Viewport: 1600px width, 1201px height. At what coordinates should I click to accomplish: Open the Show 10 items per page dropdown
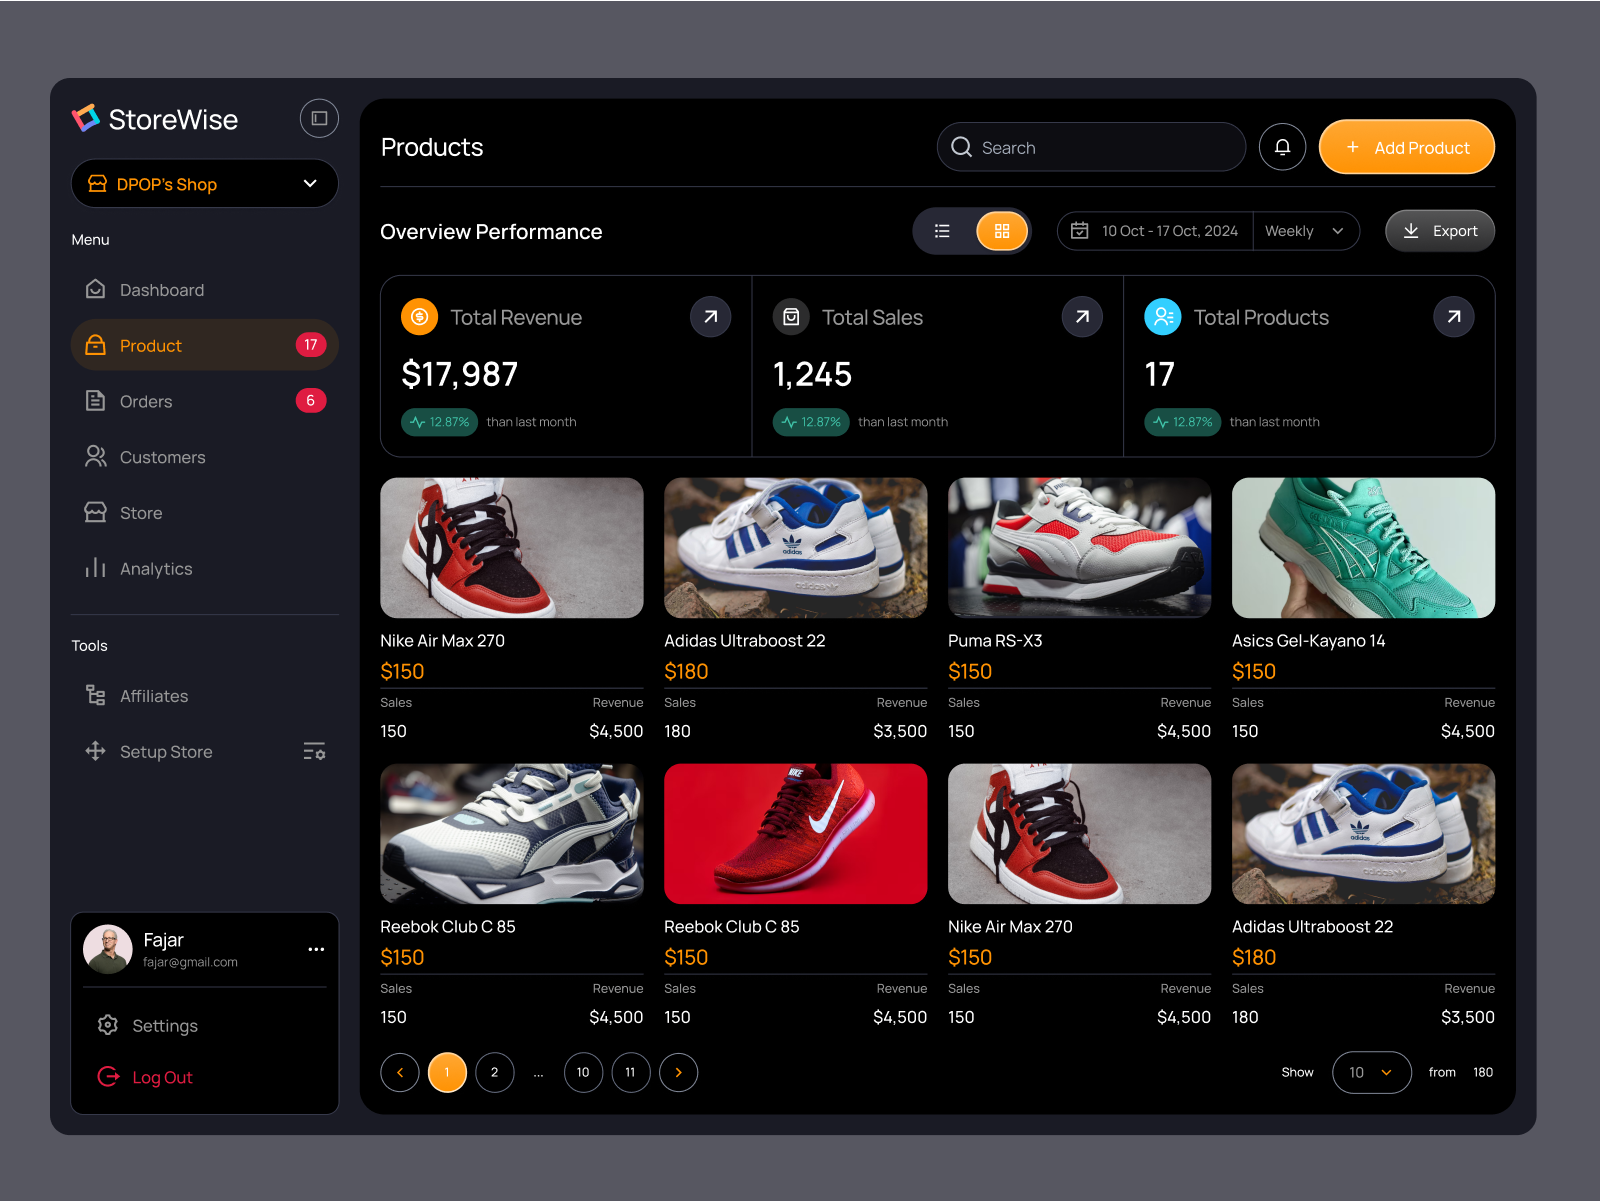pyautogui.click(x=1371, y=1072)
